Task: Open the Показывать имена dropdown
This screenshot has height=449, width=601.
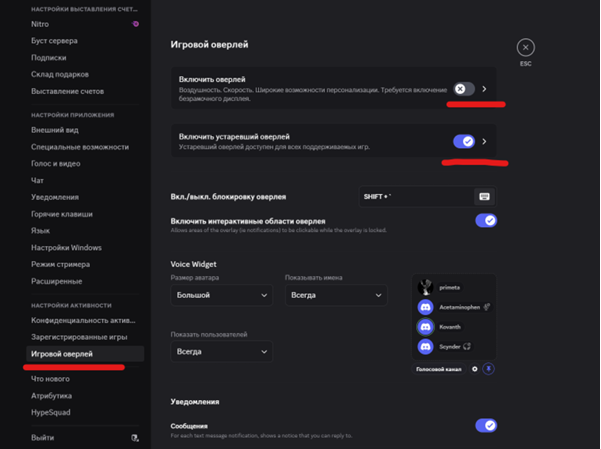Action: [335, 296]
